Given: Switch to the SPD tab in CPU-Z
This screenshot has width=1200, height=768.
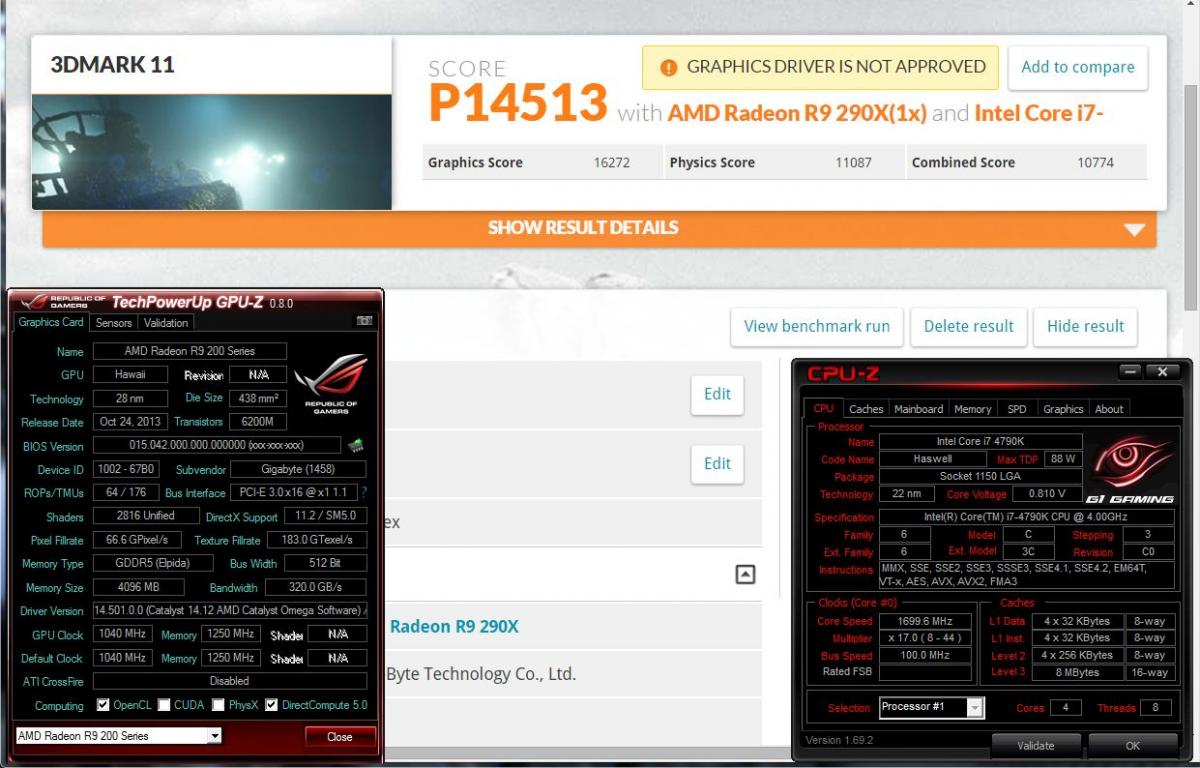Looking at the screenshot, I should 1017,409.
